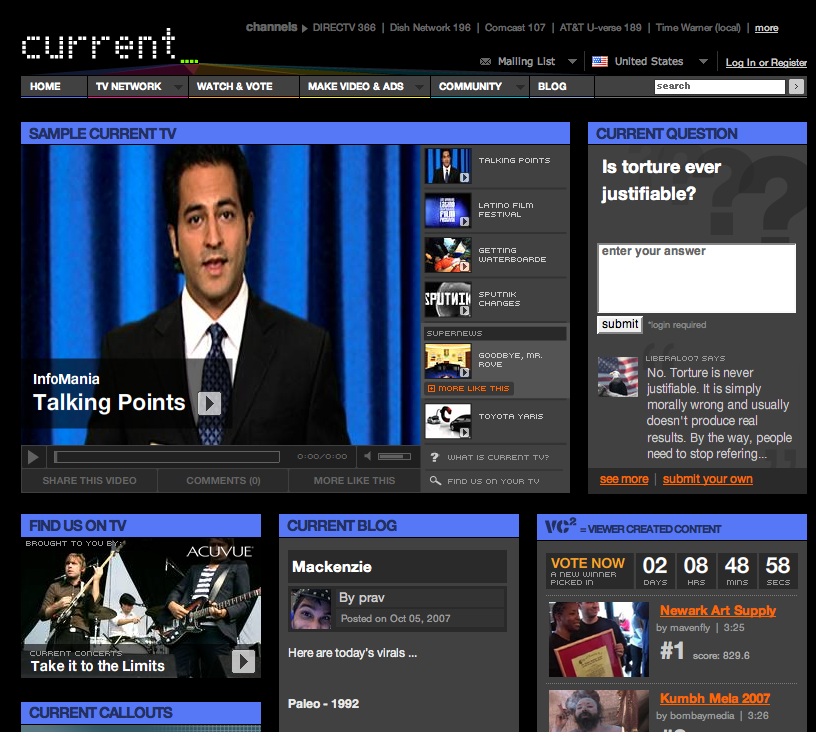Click the more channels link

(767, 28)
